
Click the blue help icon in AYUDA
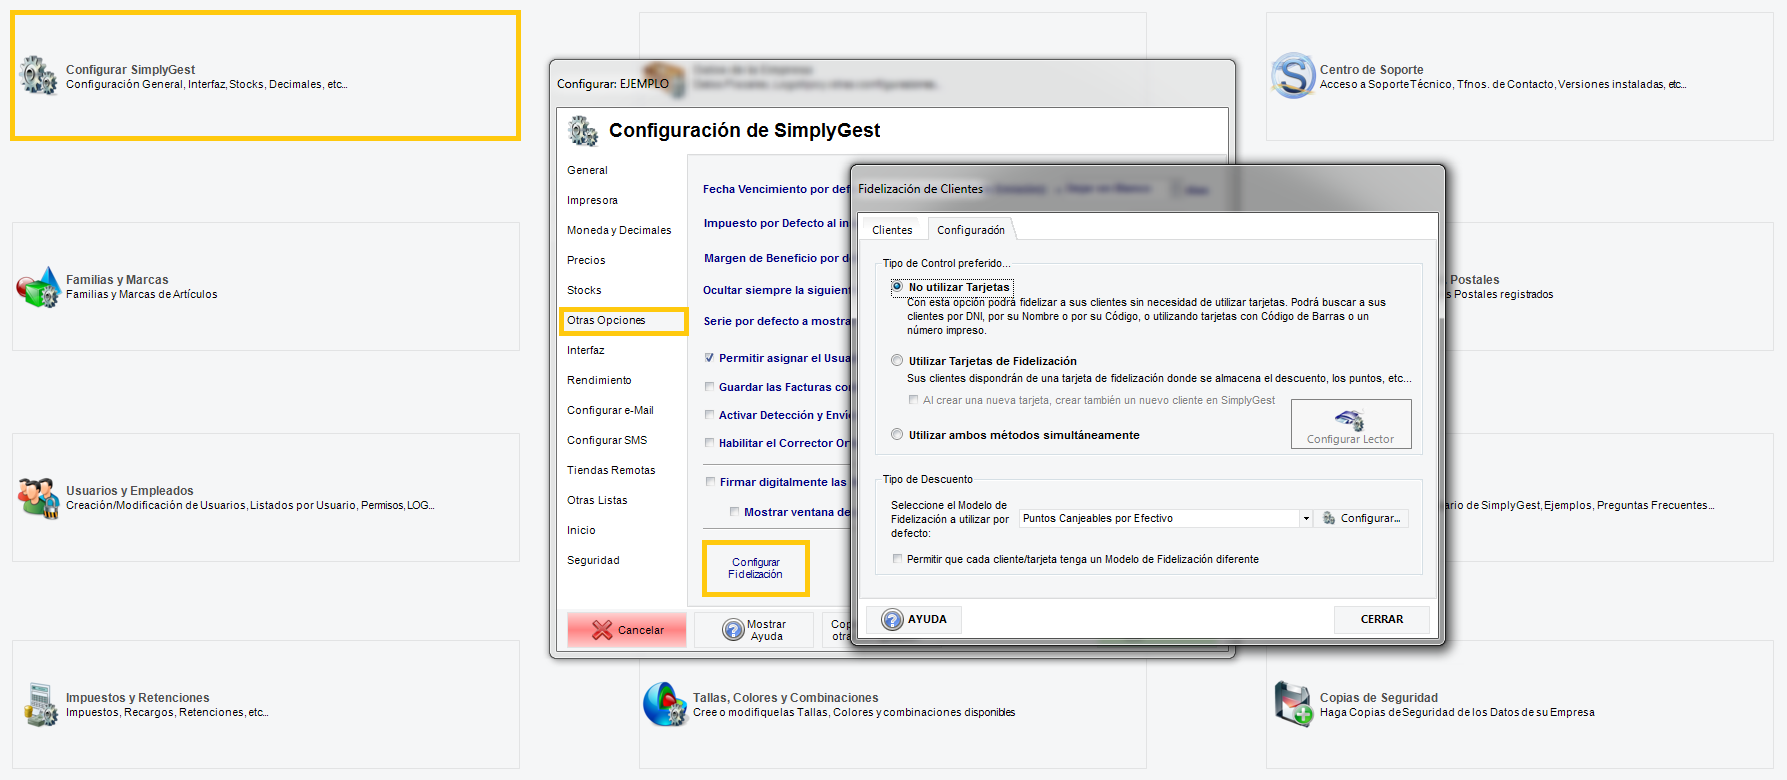892,620
